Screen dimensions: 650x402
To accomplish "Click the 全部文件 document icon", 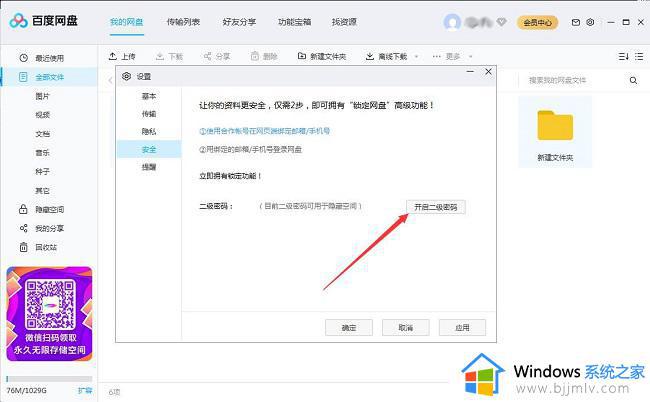I will [x=23, y=77].
